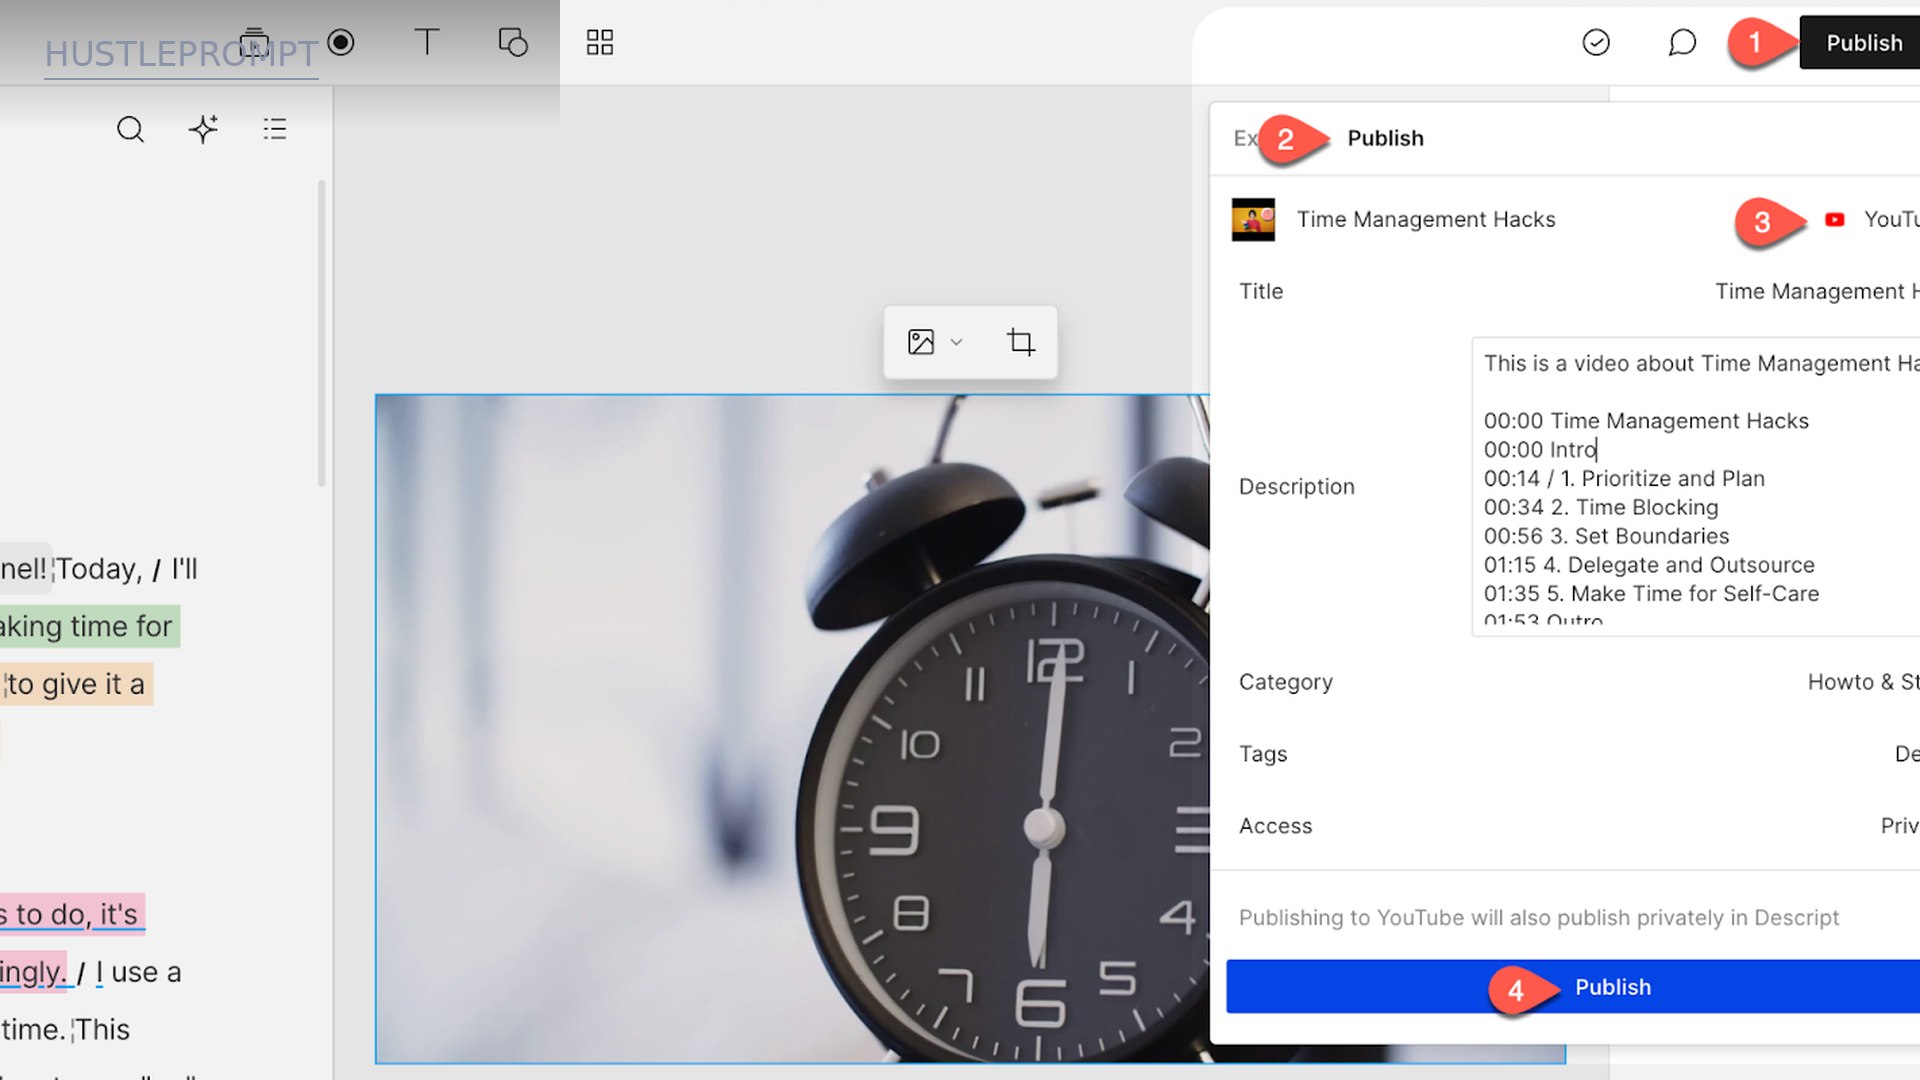Click green highlighted 'aking time for' script text
Viewport: 1920px width, 1080px height.
tap(88, 626)
